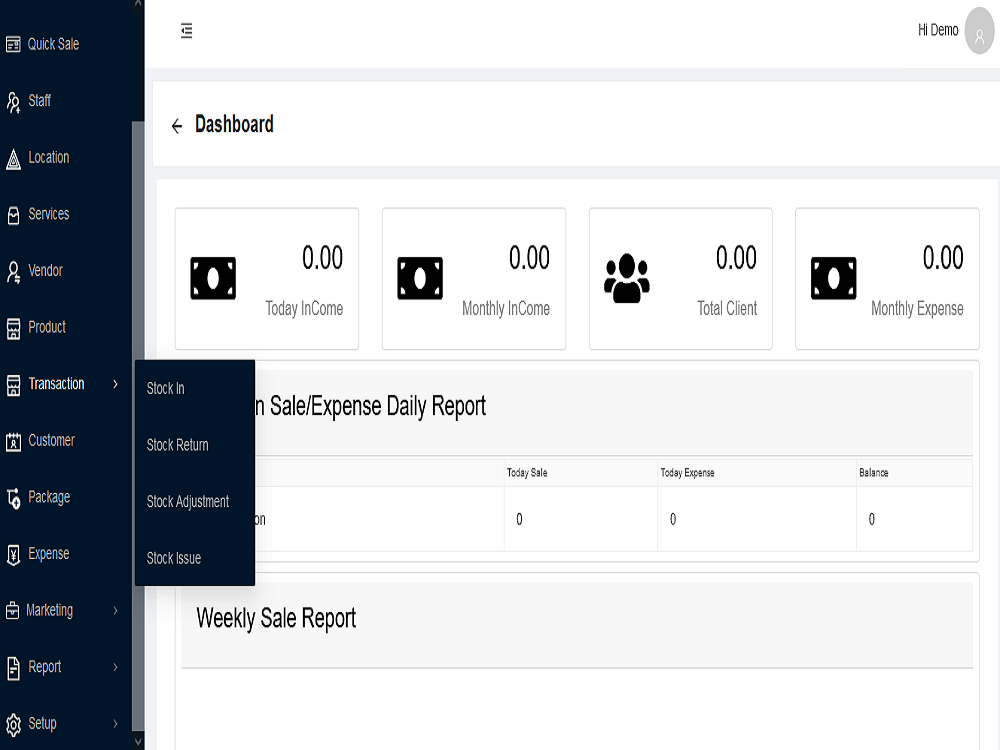Expand the Marketing submenu chevron
1000x750 pixels.
[115, 611]
